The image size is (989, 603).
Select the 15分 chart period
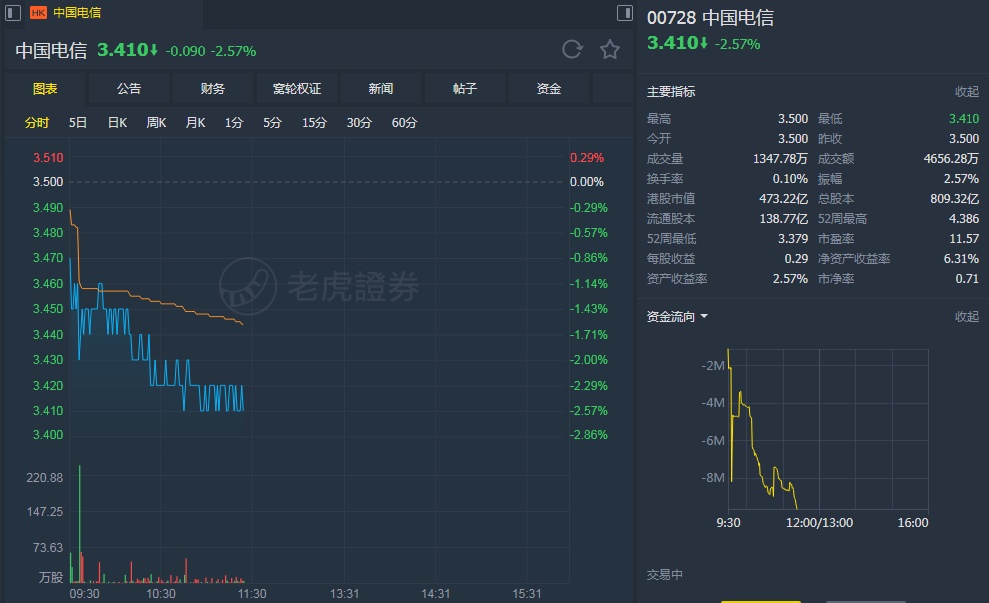click(x=314, y=122)
